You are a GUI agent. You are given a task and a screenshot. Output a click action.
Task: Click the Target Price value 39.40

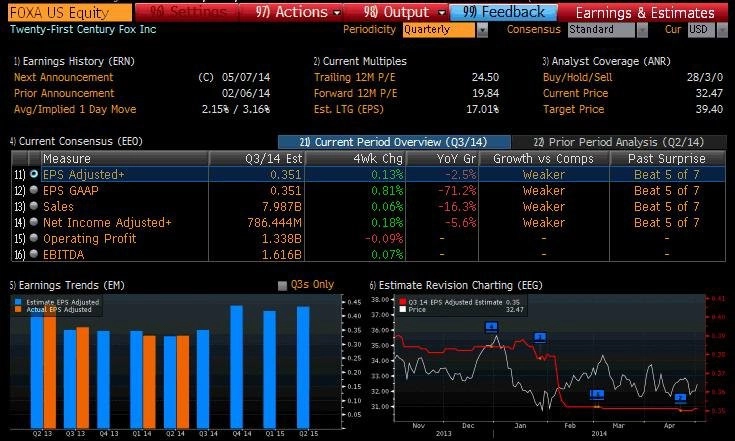point(709,109)
